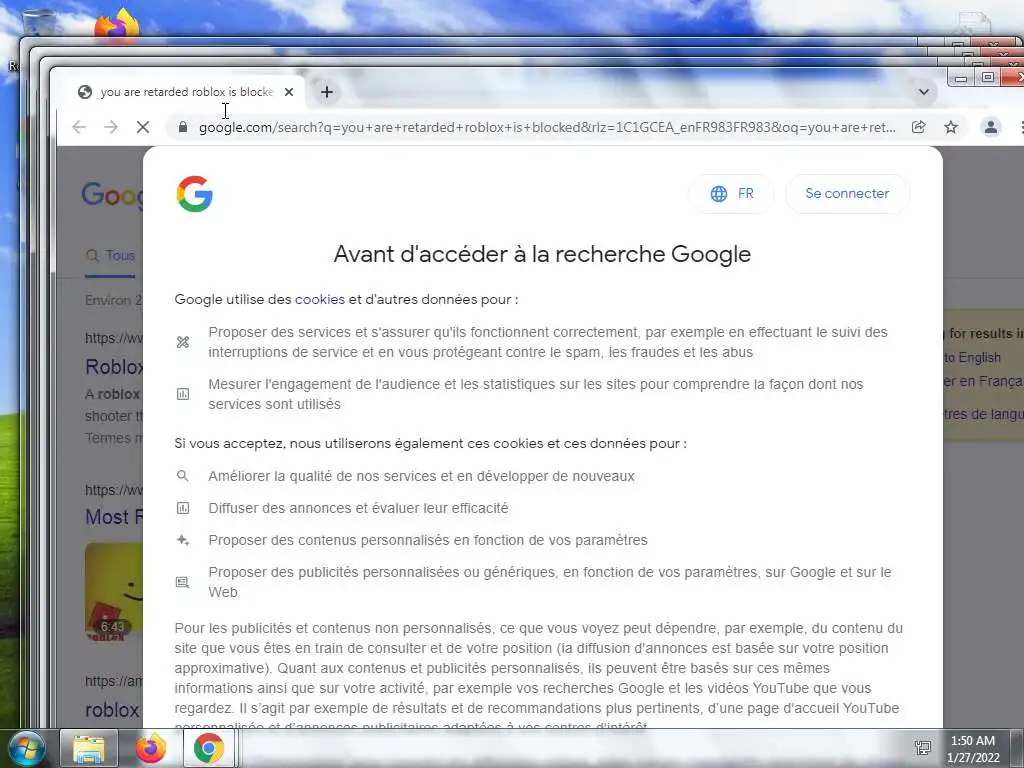Bookmark this page with the star icon
The image size is (1024, 768).
(x=951, y=127)
